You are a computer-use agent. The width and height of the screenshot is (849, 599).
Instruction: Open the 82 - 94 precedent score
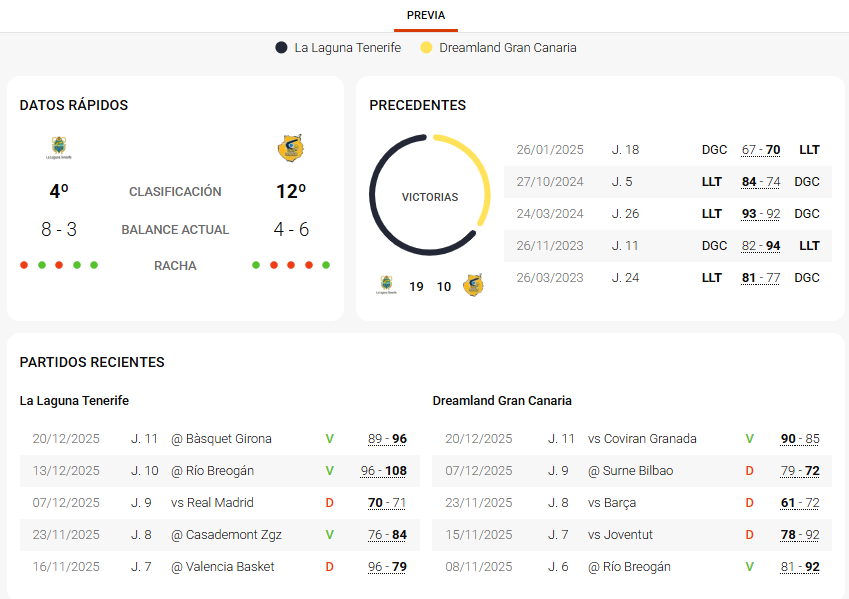point(761,246)
